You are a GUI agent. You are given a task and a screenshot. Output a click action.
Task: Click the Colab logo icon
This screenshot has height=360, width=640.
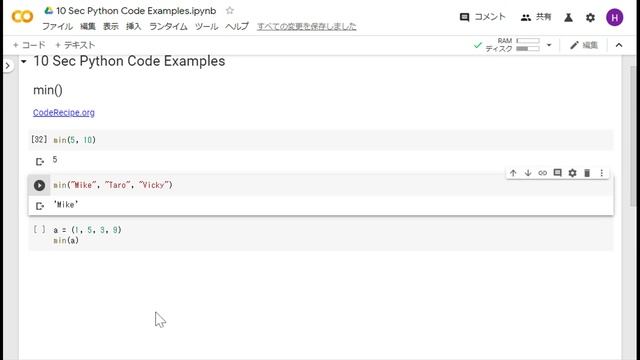click(x=22, y=17)
